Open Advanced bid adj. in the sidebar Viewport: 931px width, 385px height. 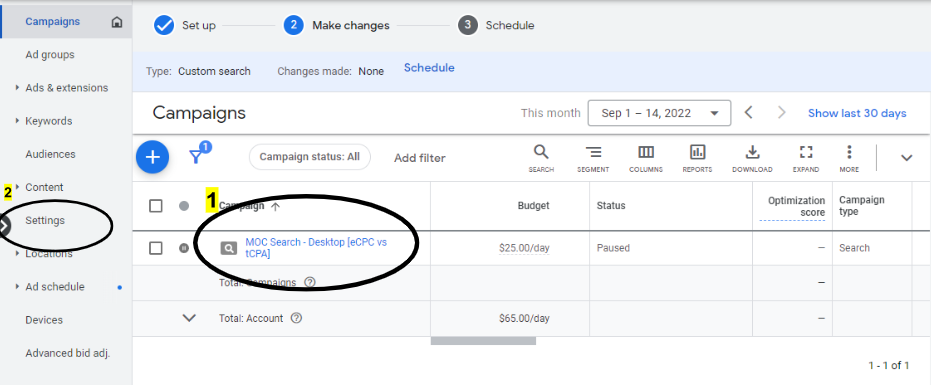click(68, 353)
